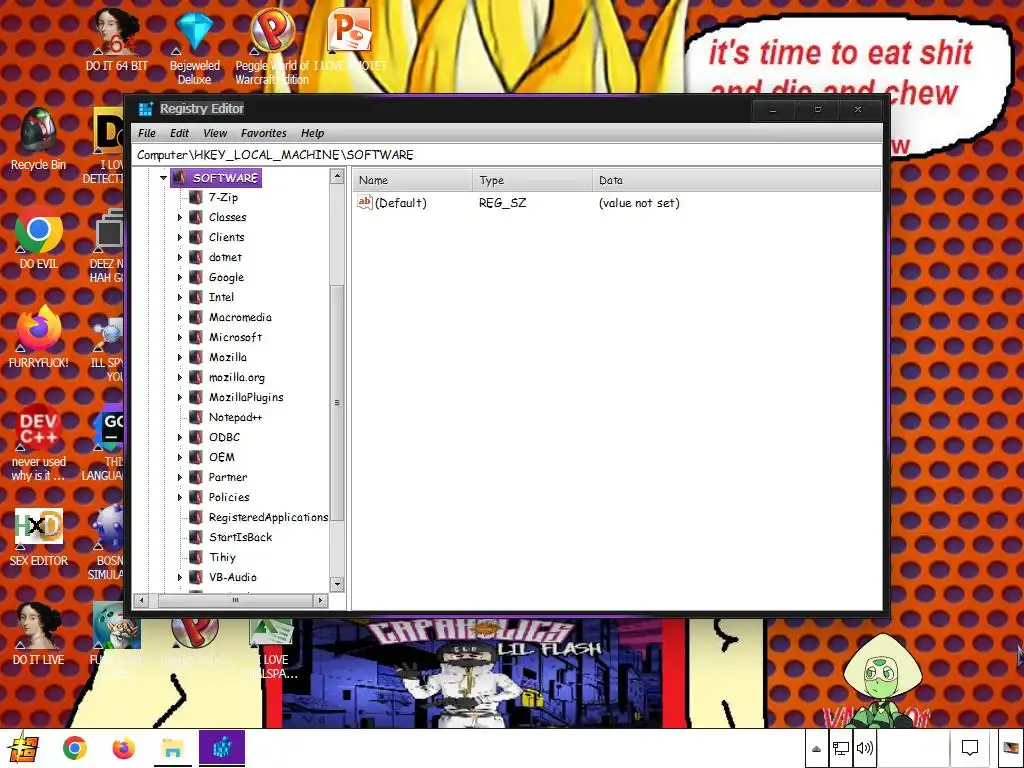Select the Microsoft key label

235,338
